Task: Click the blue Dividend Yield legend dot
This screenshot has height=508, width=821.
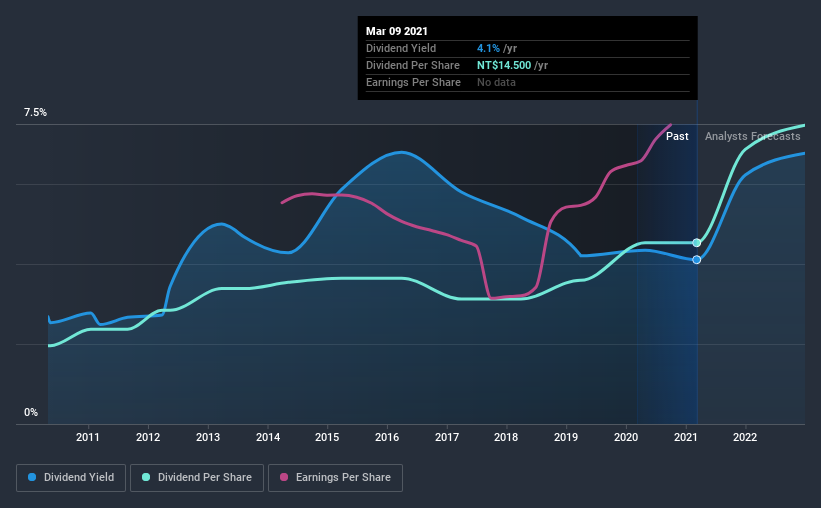Action: point(32,477)
